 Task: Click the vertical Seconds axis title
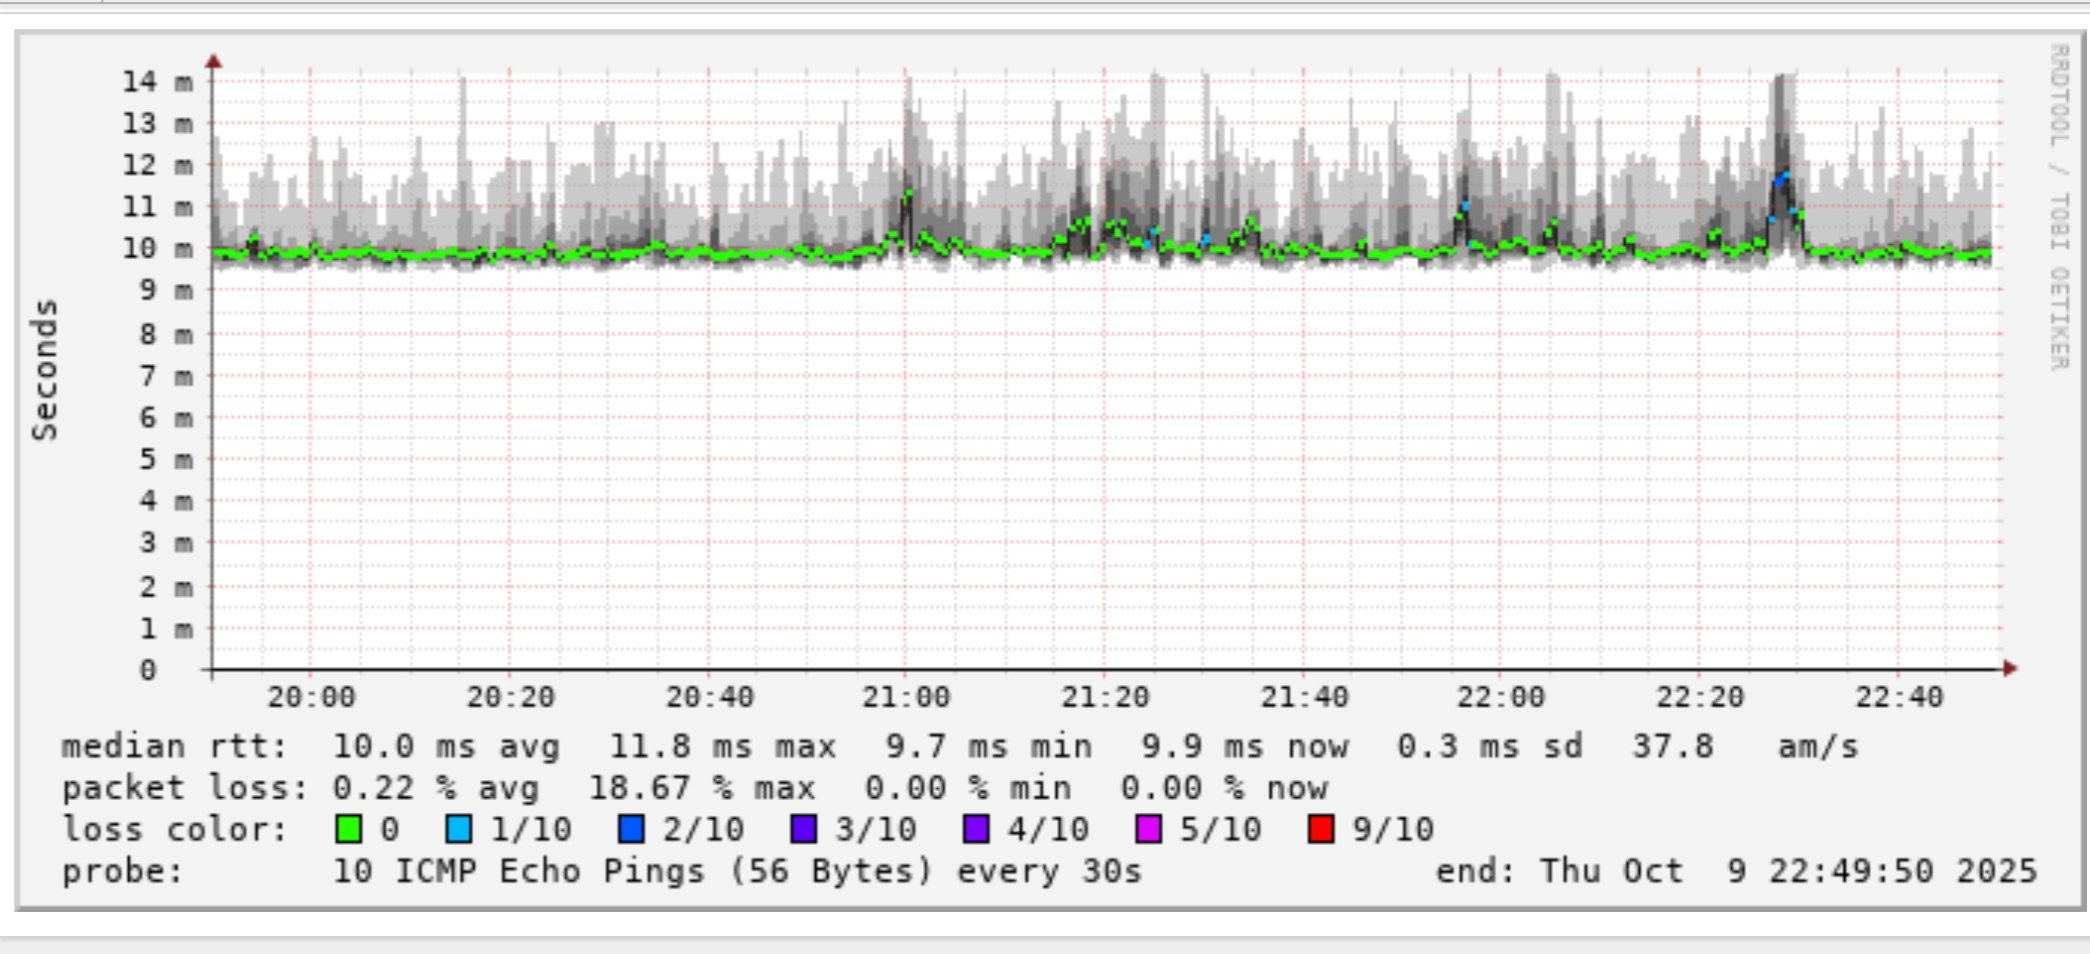click(x=45, y=370)
